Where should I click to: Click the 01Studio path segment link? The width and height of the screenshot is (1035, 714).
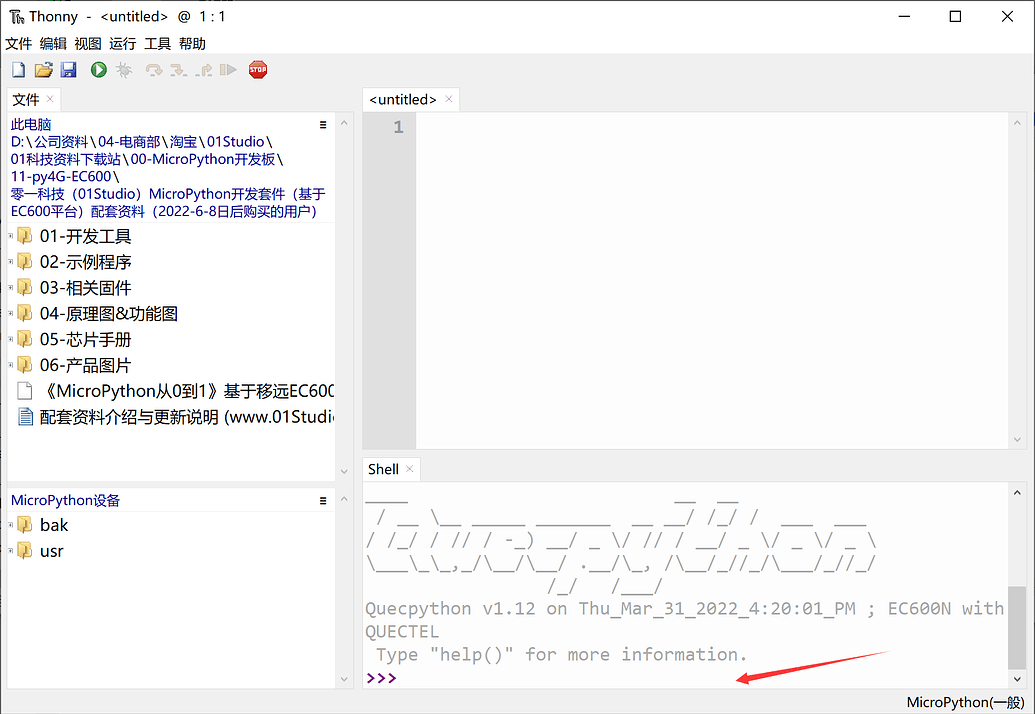(x=236, y=141)
